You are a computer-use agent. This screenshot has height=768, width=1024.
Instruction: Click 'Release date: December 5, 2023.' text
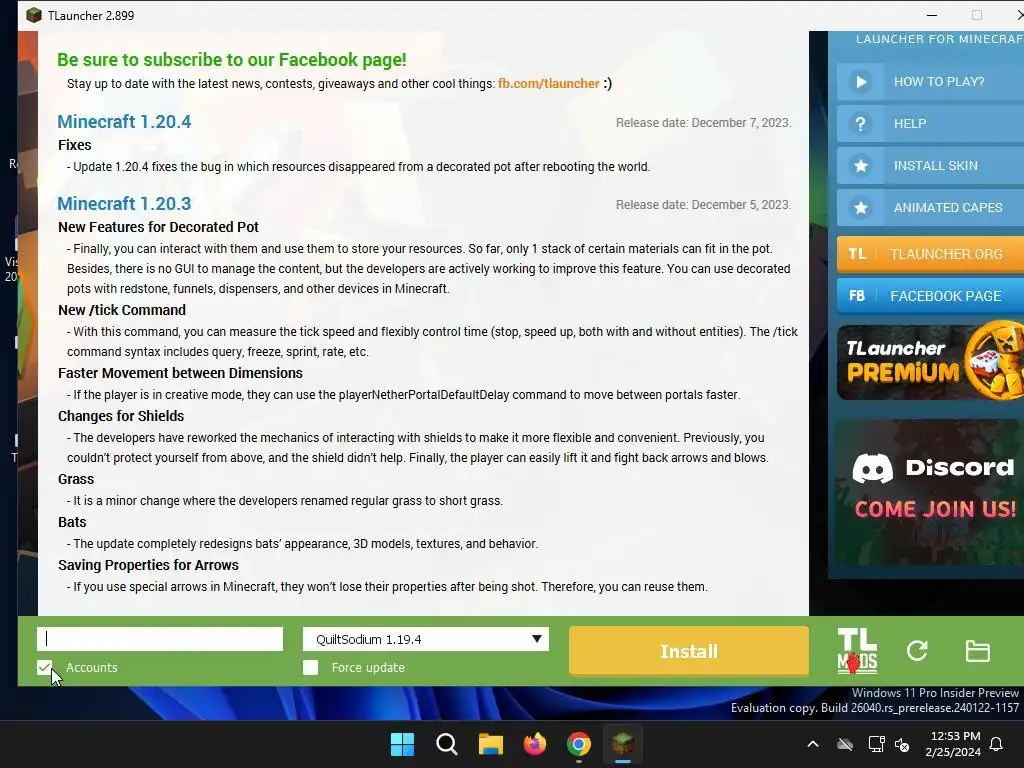click(703, 205)
